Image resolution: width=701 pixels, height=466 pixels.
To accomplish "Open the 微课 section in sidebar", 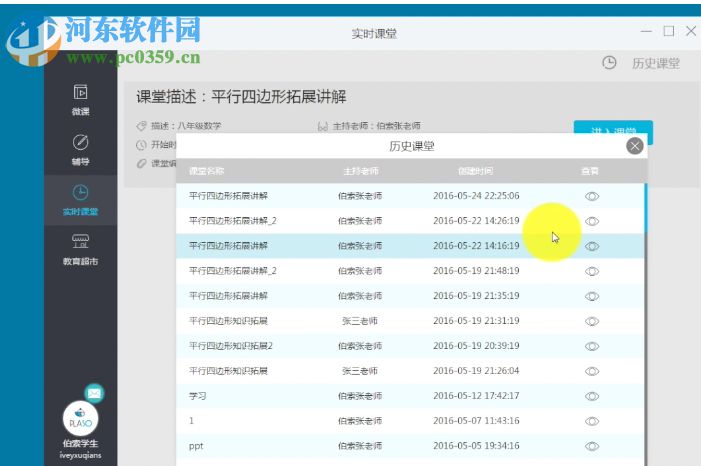I will [x=80, y=100].
